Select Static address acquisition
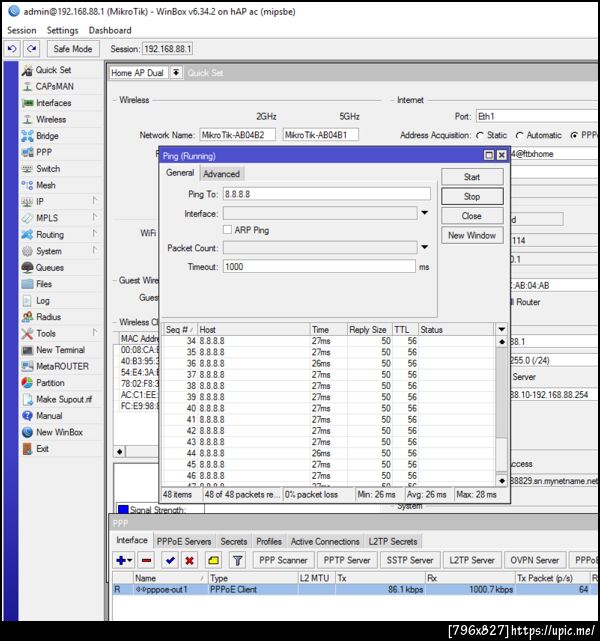The image size is (600, 641). [x=480, y=135]
